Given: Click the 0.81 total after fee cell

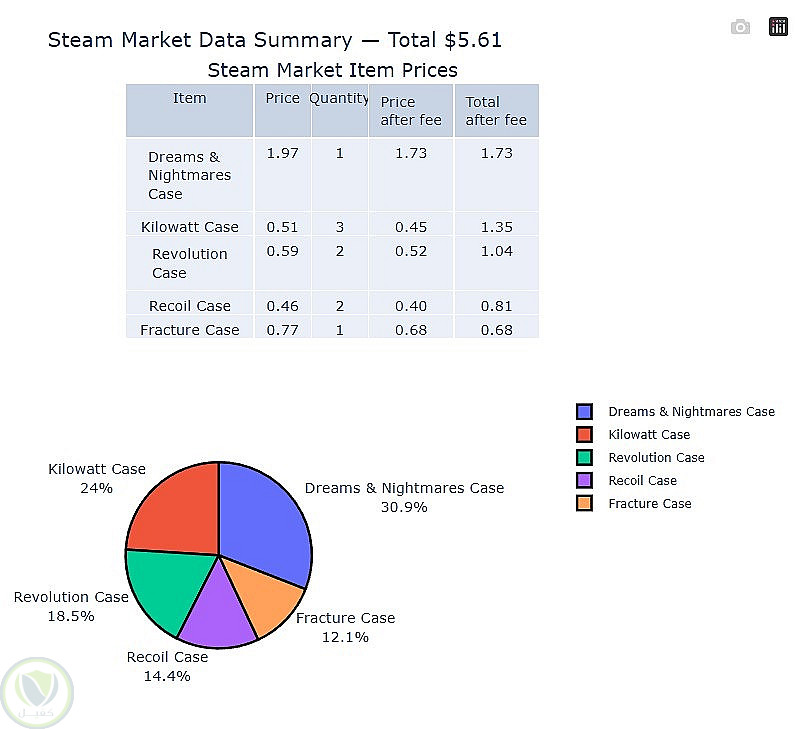Looking at the screenshot, I should point(496,304).
